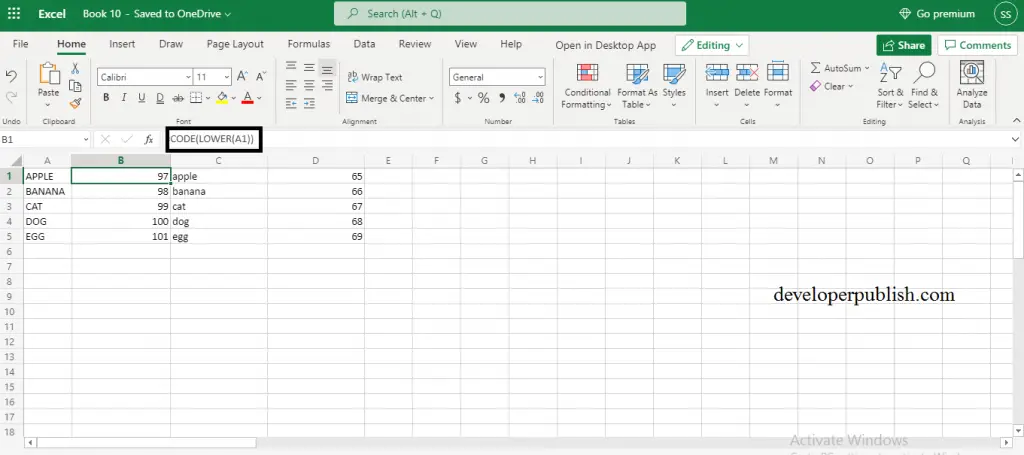1024x455 pixels.
Task: Increase font size with larger A
Action: 242,76
